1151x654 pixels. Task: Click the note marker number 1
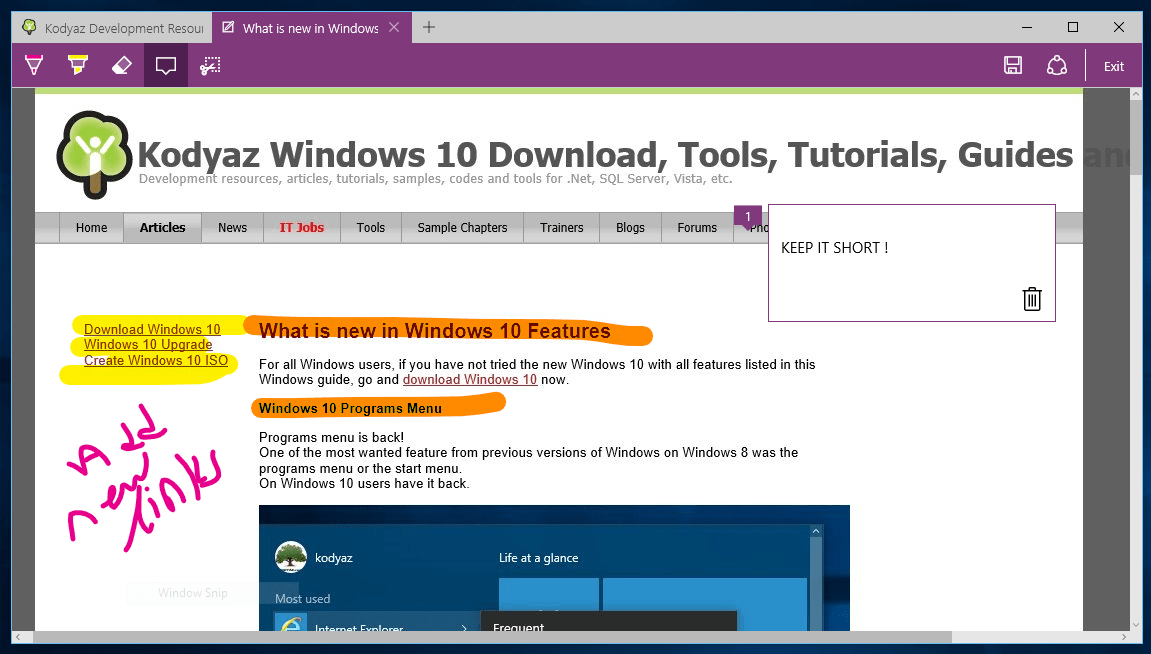(748, 217)
